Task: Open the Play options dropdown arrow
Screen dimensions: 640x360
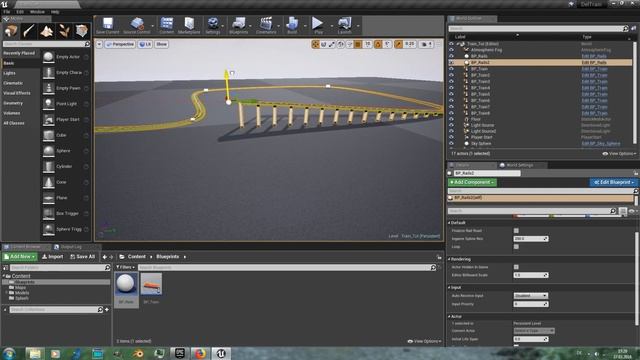Action: pos(331,26)
